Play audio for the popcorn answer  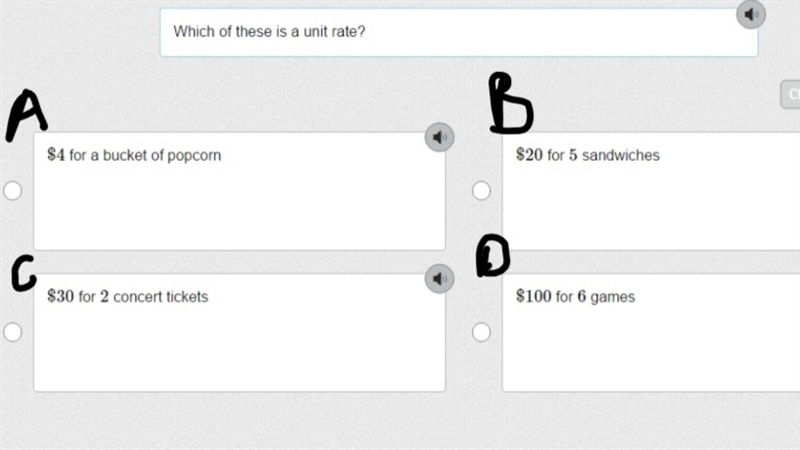tap(439, 137)
